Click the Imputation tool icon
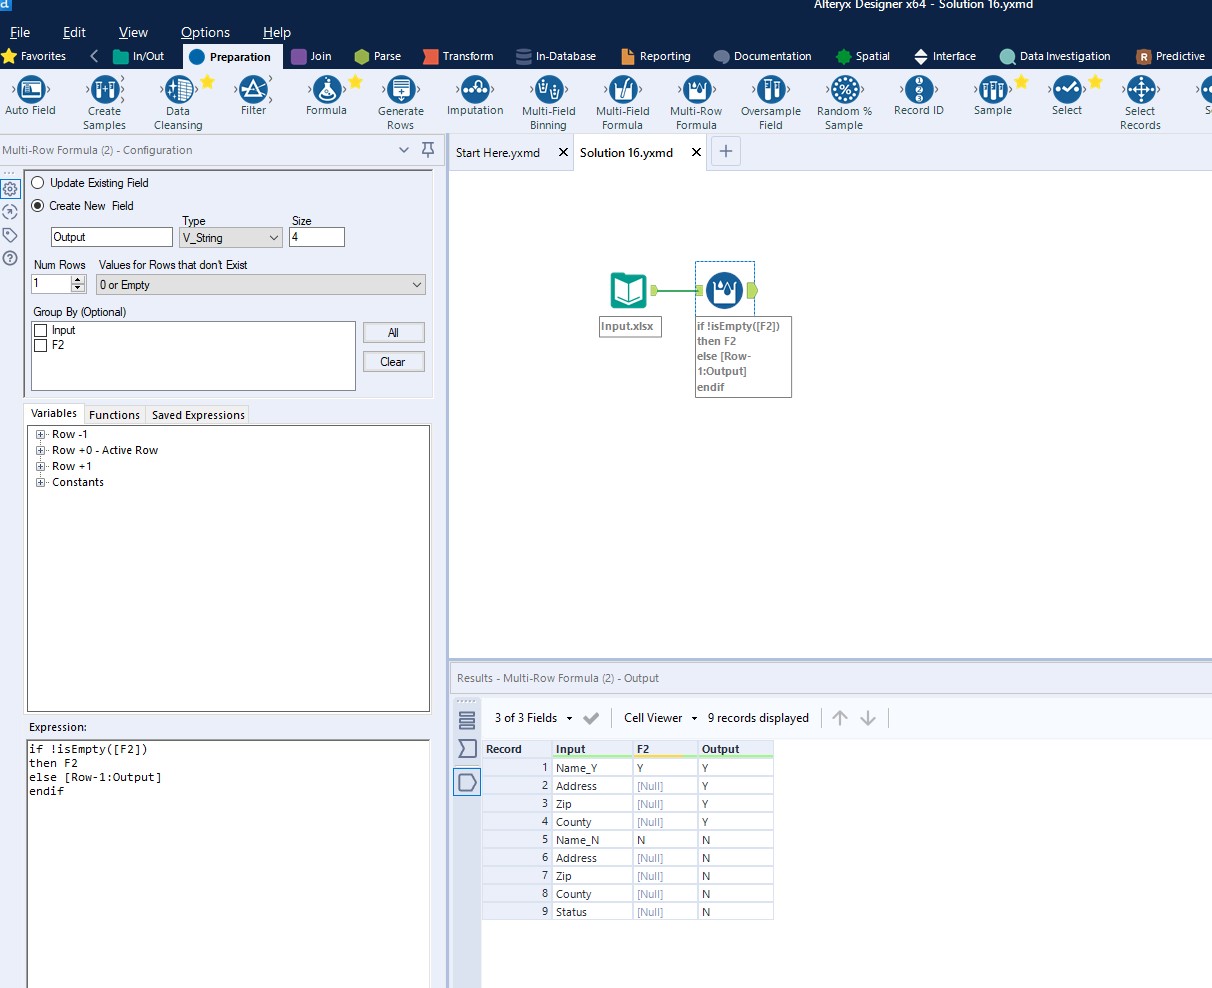The image size is (1212, 988). point(475,90)
